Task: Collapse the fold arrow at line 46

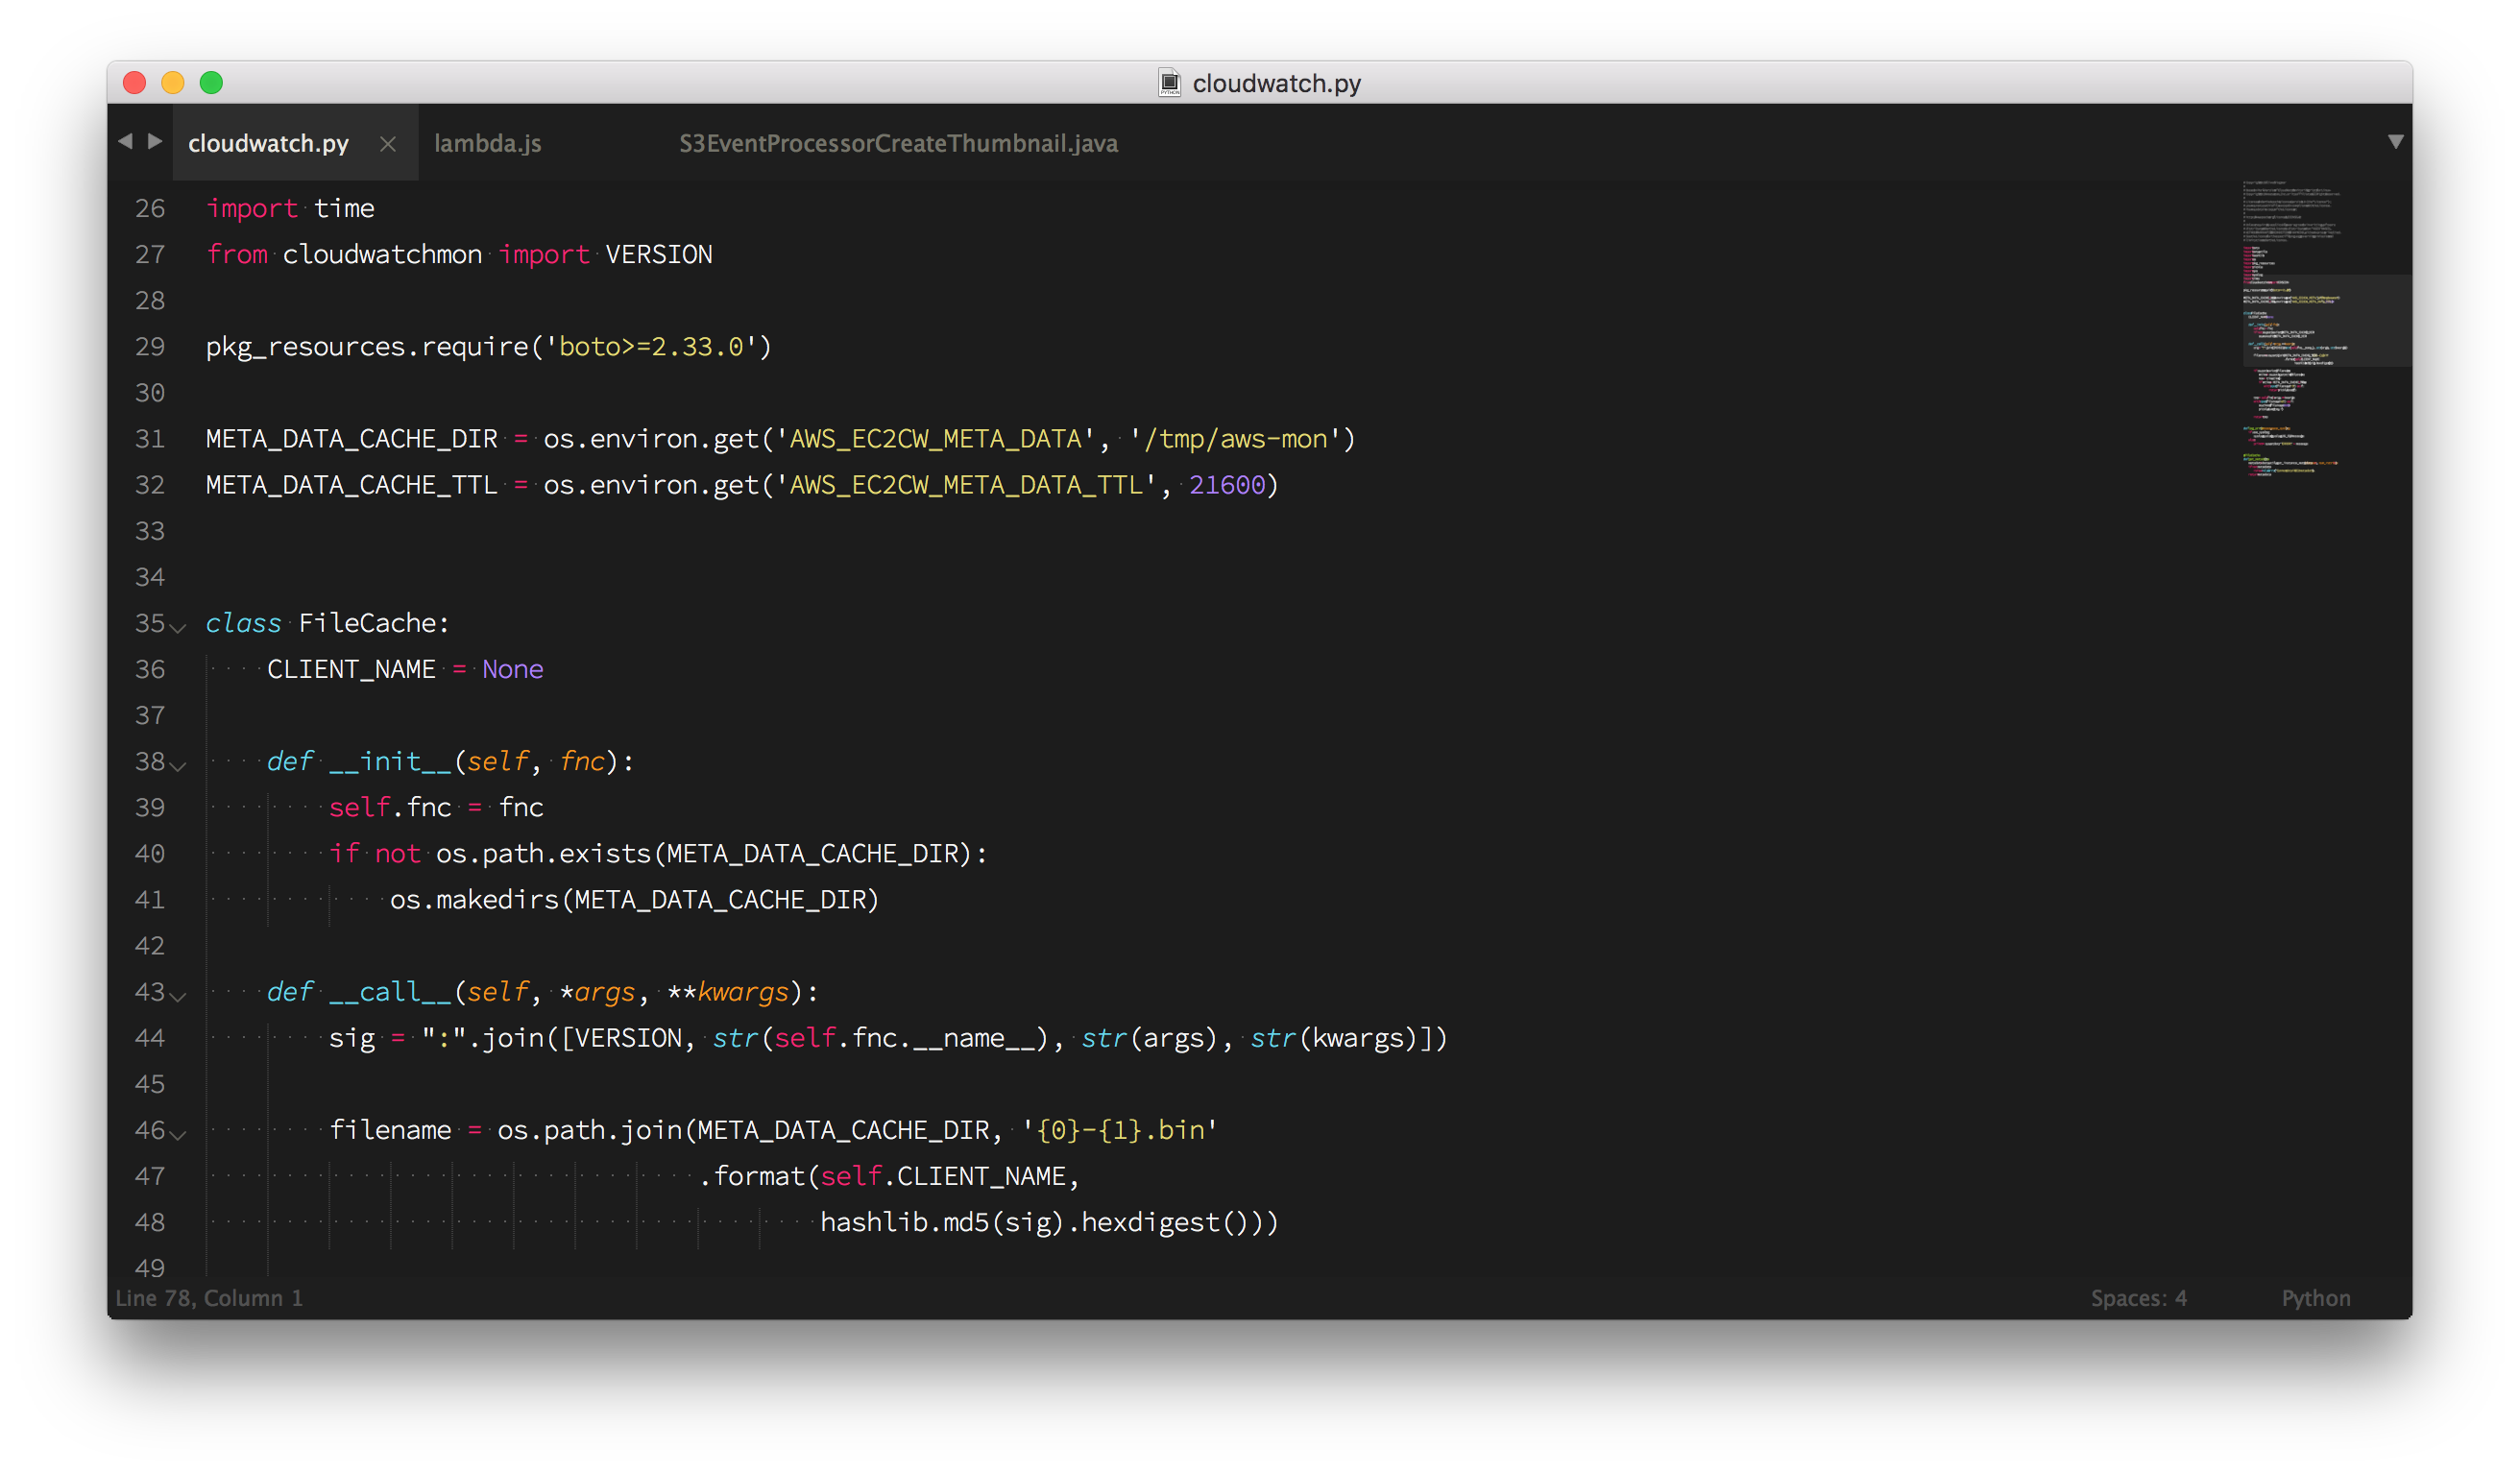Action: point(179,1134)
